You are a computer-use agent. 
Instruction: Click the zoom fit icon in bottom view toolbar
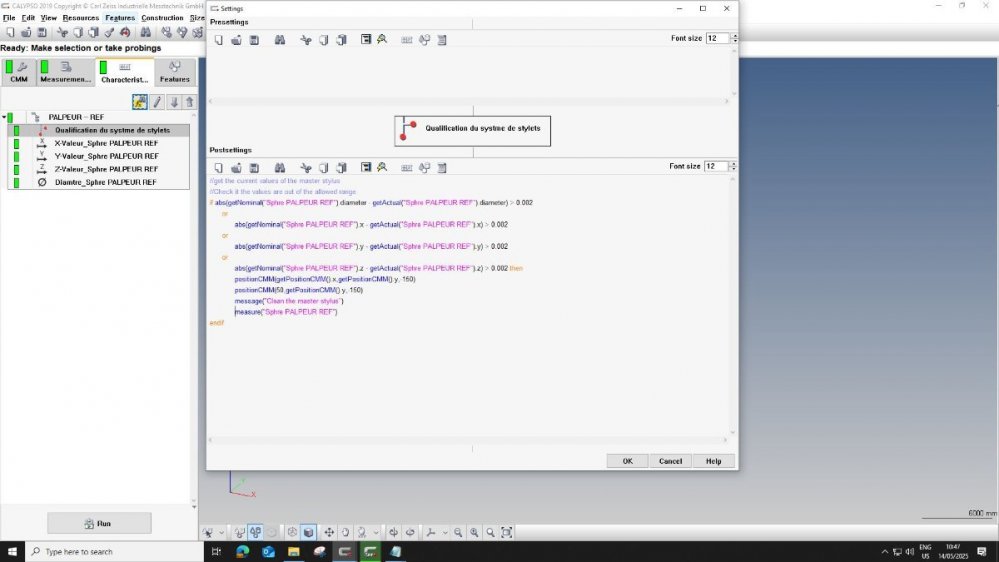507,532
